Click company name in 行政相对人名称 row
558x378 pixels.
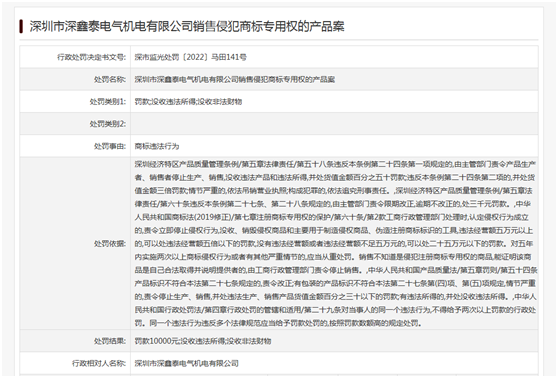pos(186,363)
